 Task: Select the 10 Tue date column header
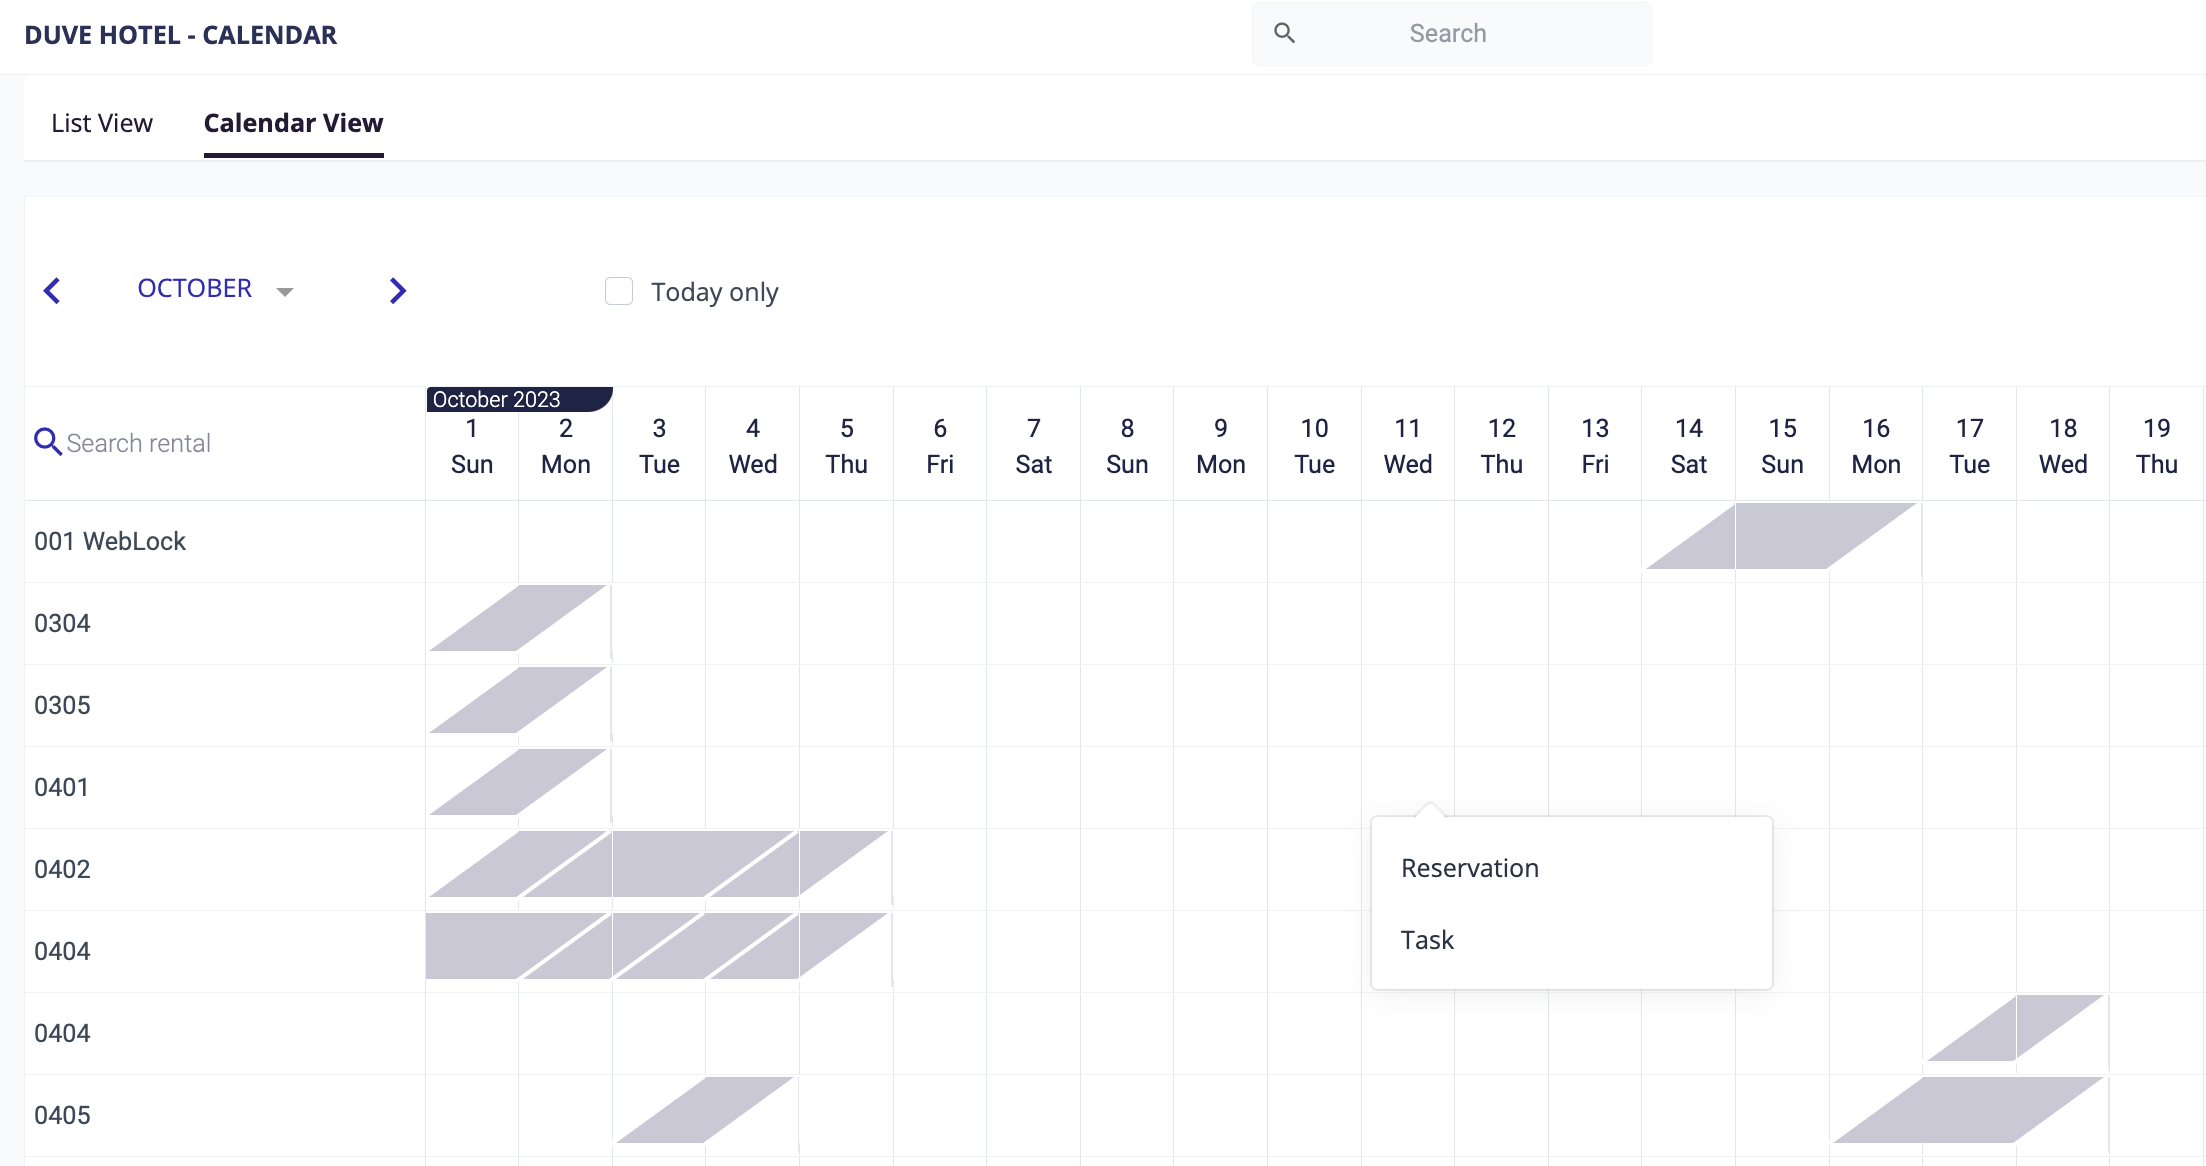pos(1314,446)
